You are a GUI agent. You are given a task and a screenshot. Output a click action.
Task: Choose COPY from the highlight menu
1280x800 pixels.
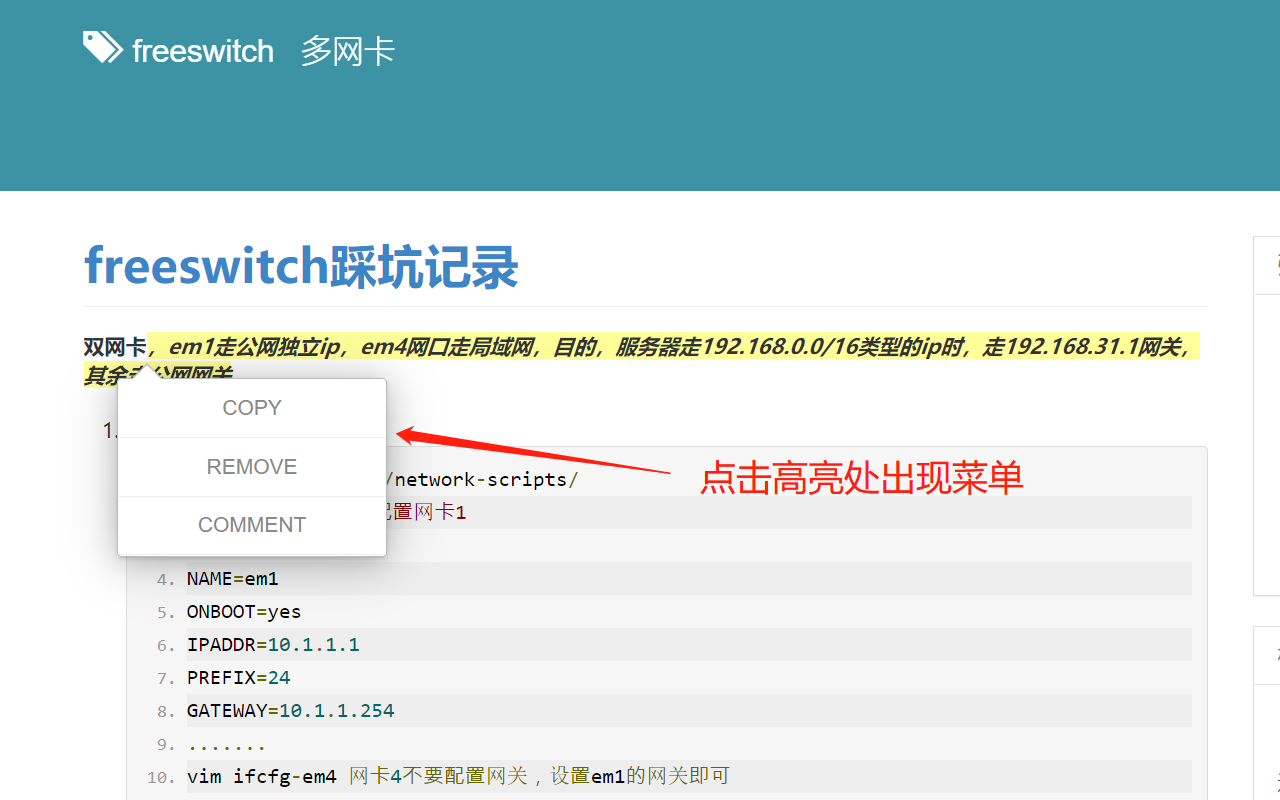pos(252,408)
